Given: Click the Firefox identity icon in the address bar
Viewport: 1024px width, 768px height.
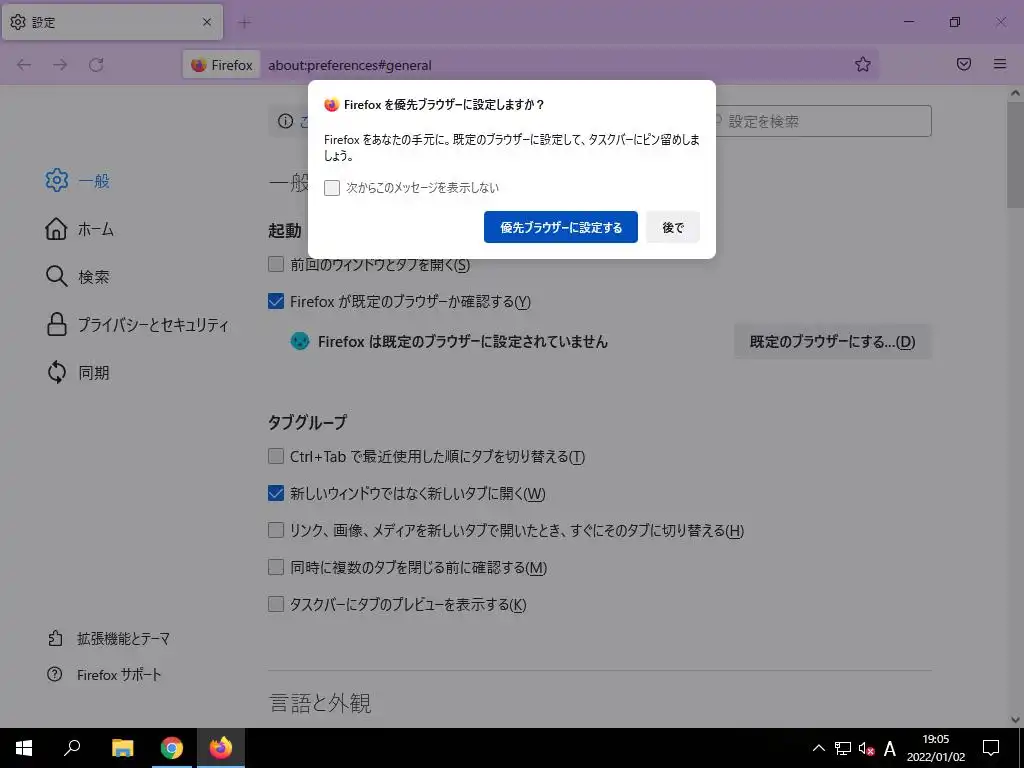Looking at the screenshot, I should tap(221, 65).
